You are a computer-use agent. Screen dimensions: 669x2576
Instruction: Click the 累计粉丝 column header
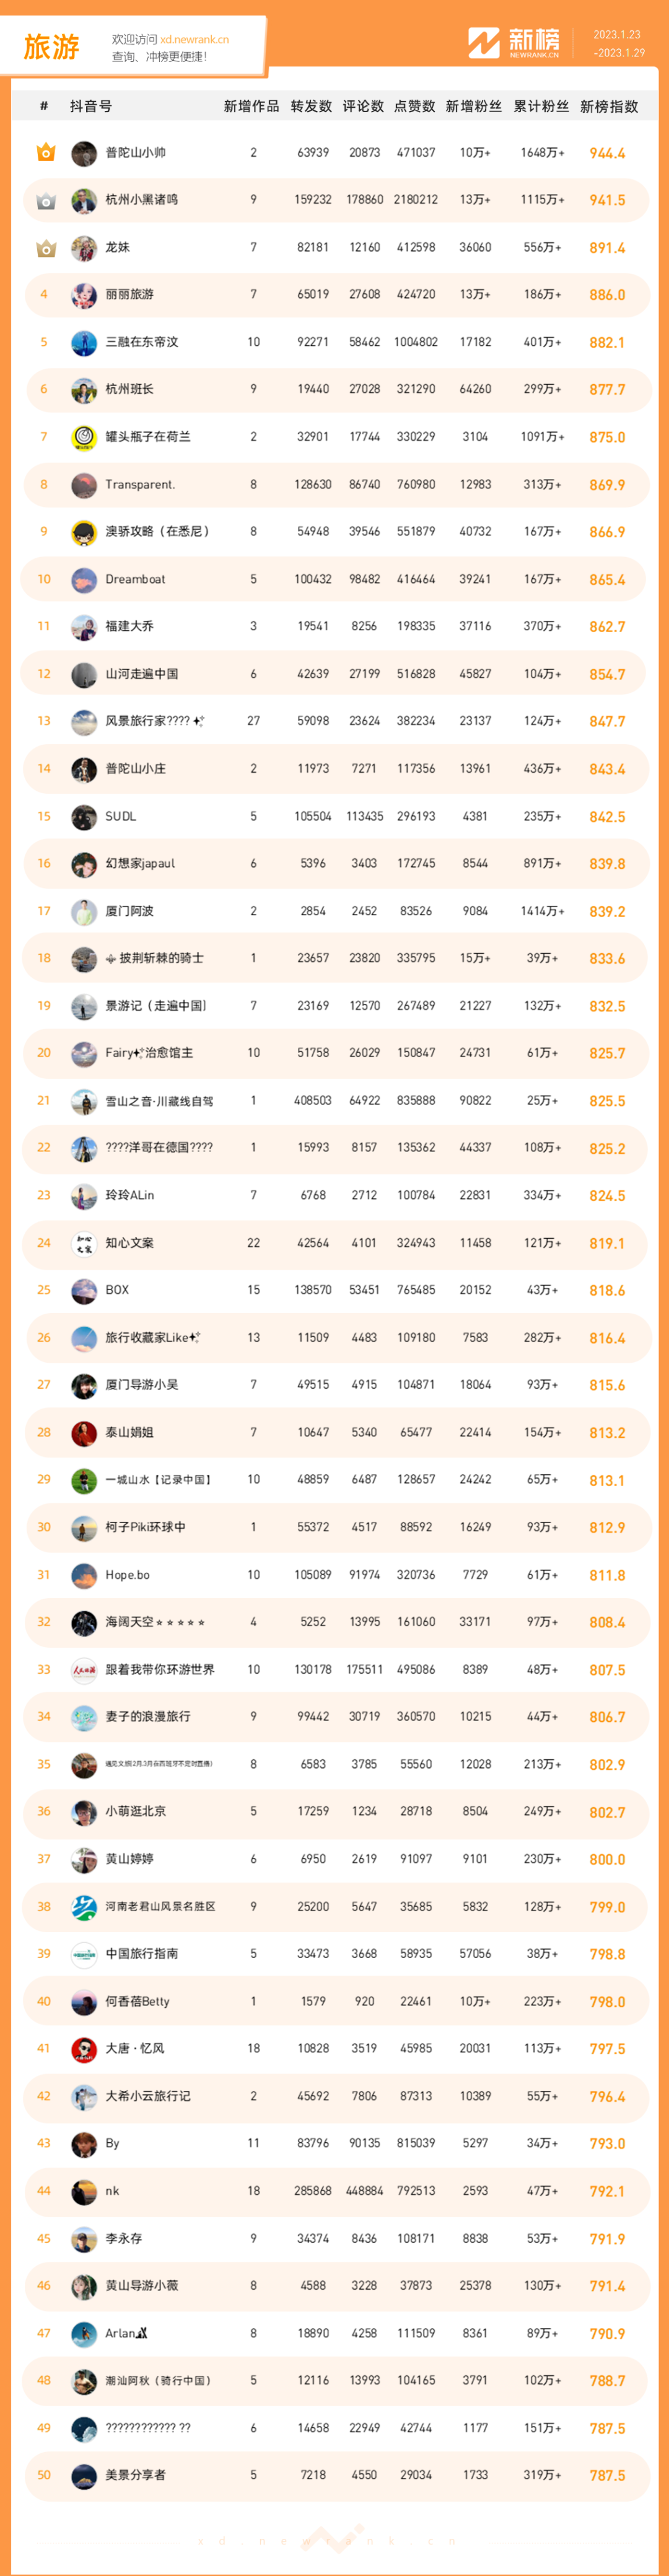pyautogui.click(x=541, y=106)
